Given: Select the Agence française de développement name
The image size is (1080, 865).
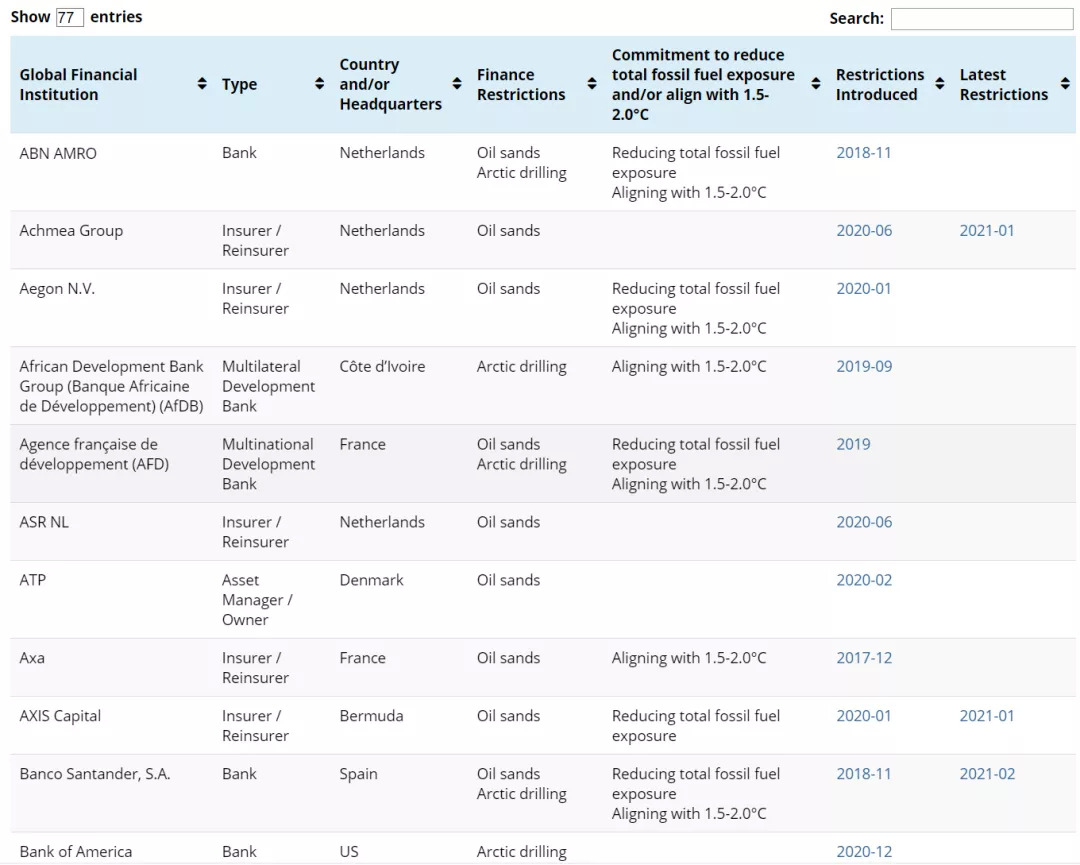Looking at the screenshot, I should pos(94,454).
